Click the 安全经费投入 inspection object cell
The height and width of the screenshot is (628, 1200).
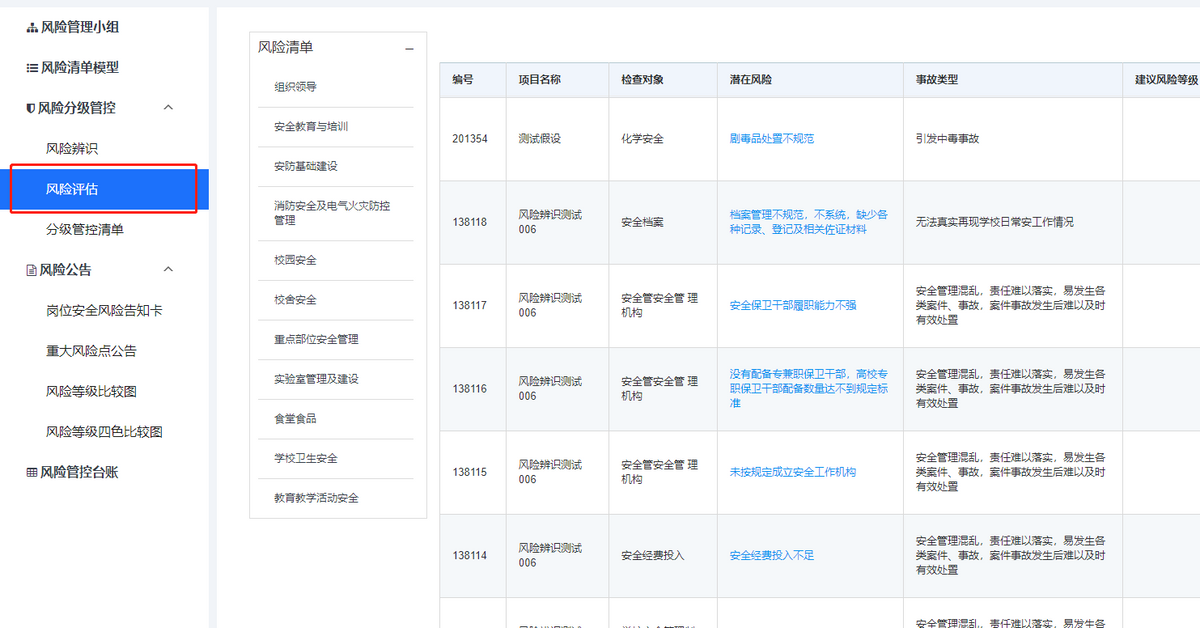(x=653, y=556)
